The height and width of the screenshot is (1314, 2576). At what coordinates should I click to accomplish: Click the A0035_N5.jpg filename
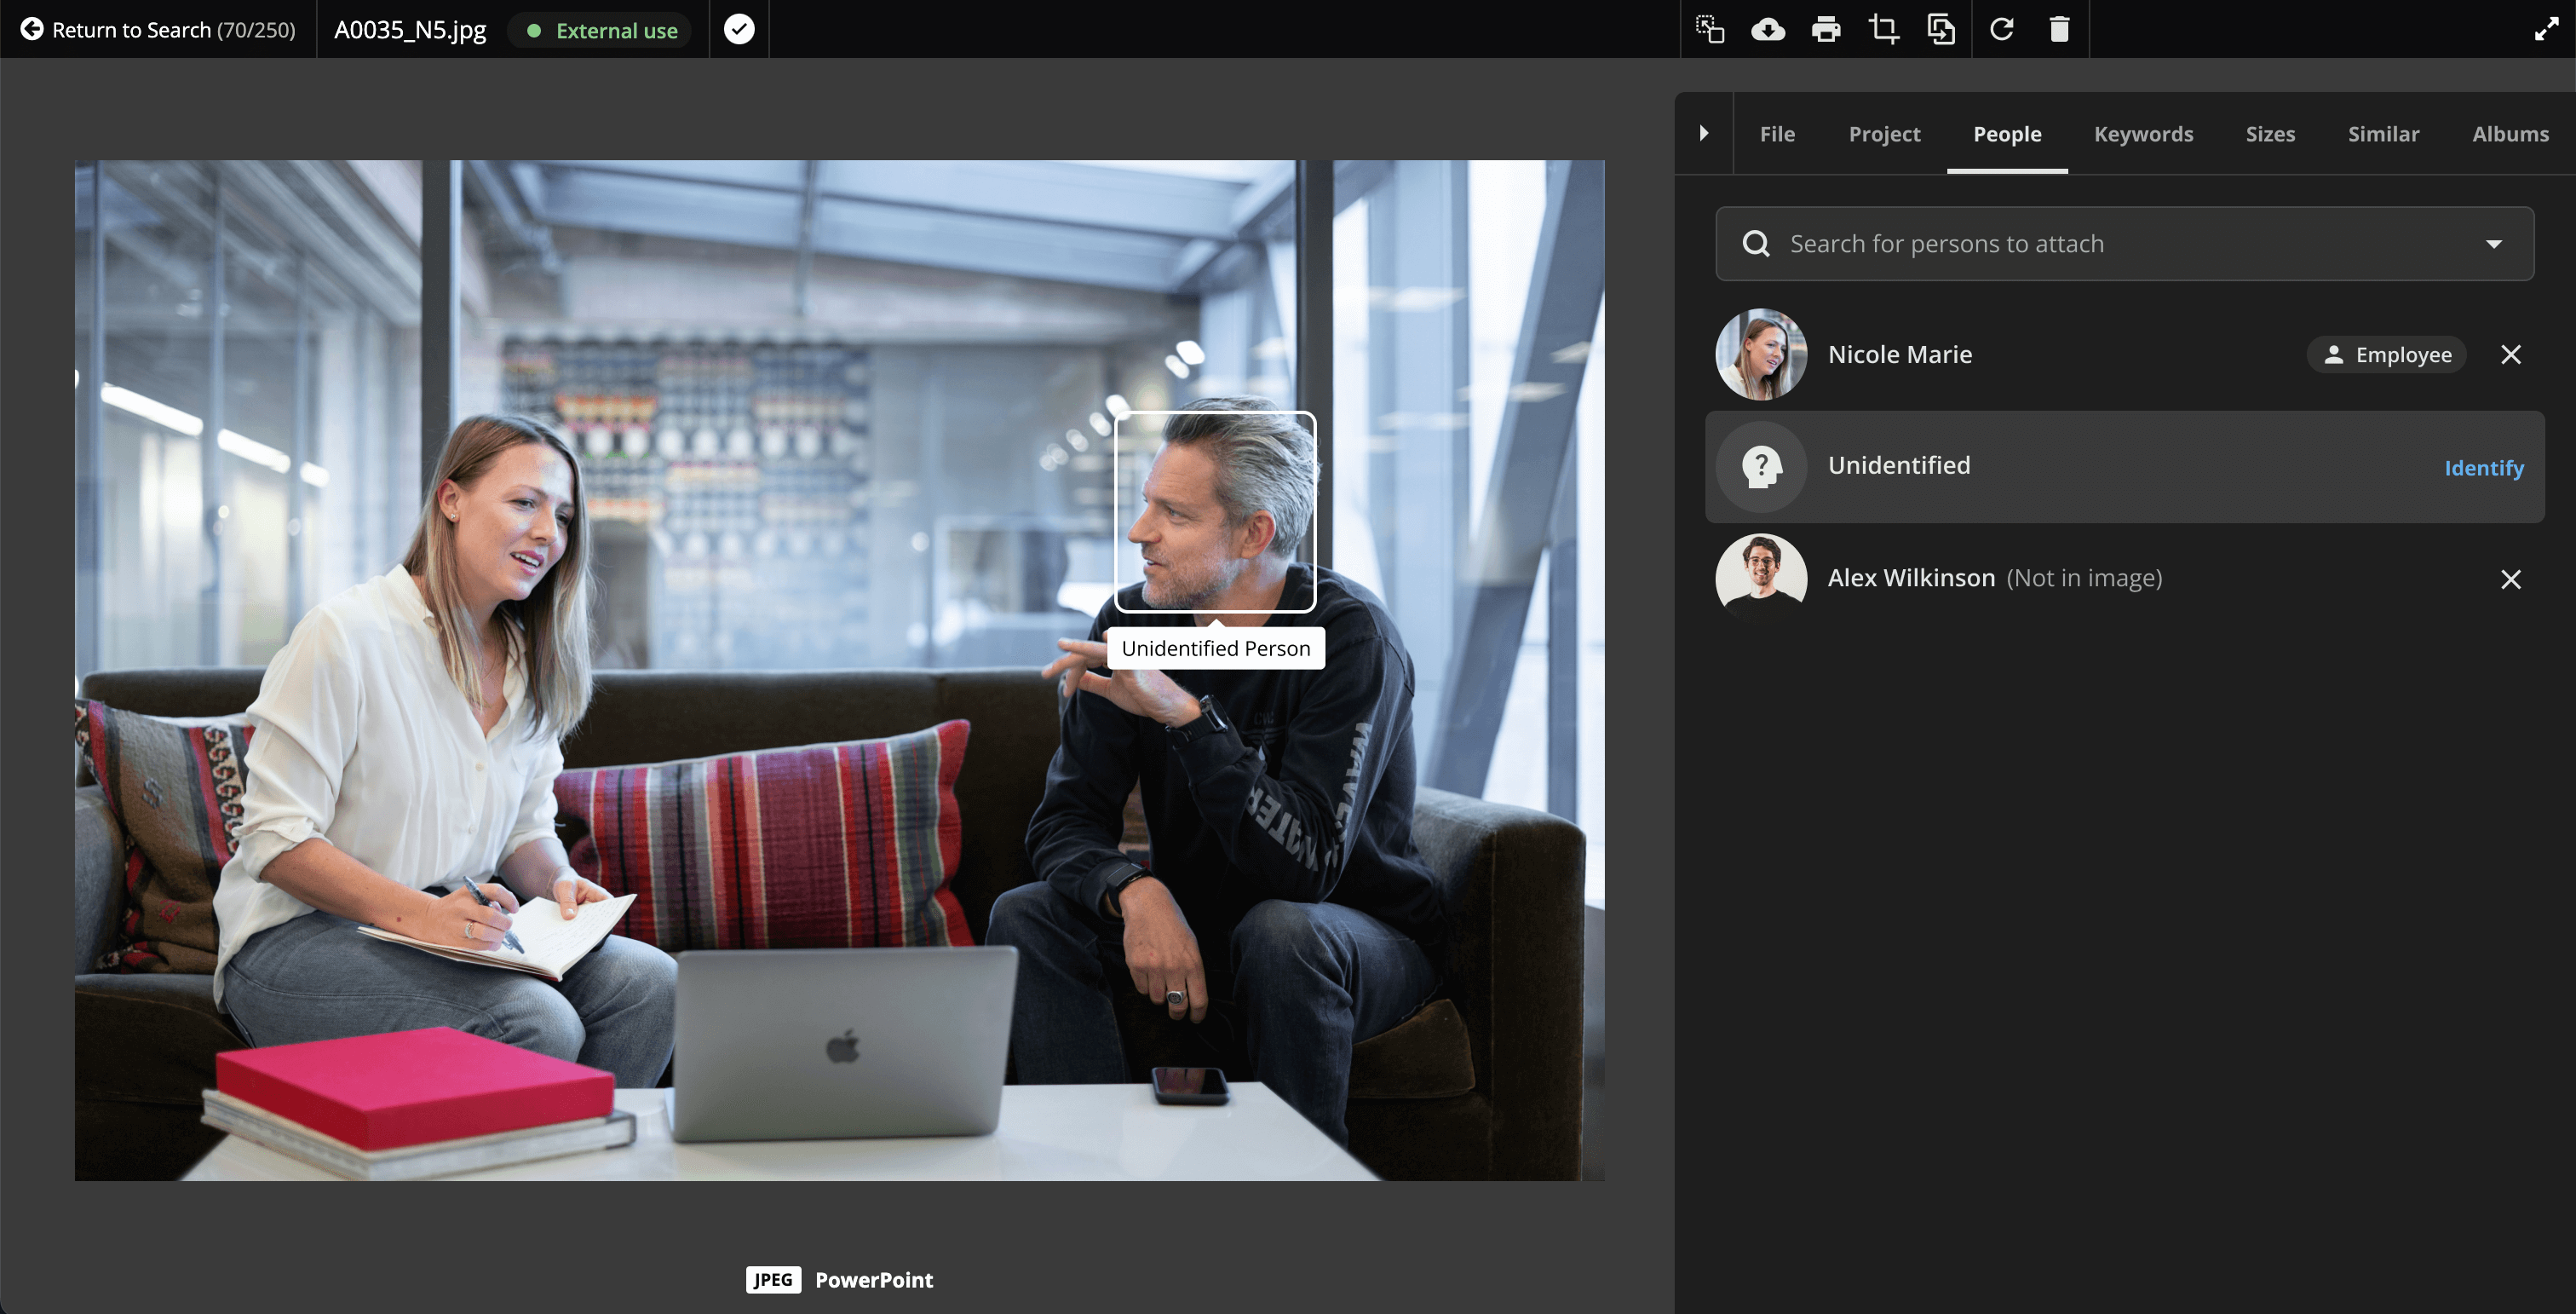(410, 30)
